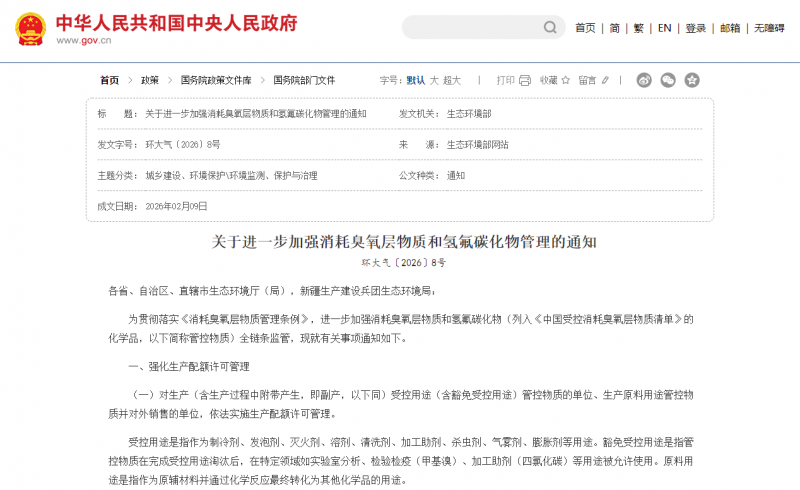Screen dimensions: 800x490
Task: Switch to Traditional Chinese (繁)
Action: 639,28
